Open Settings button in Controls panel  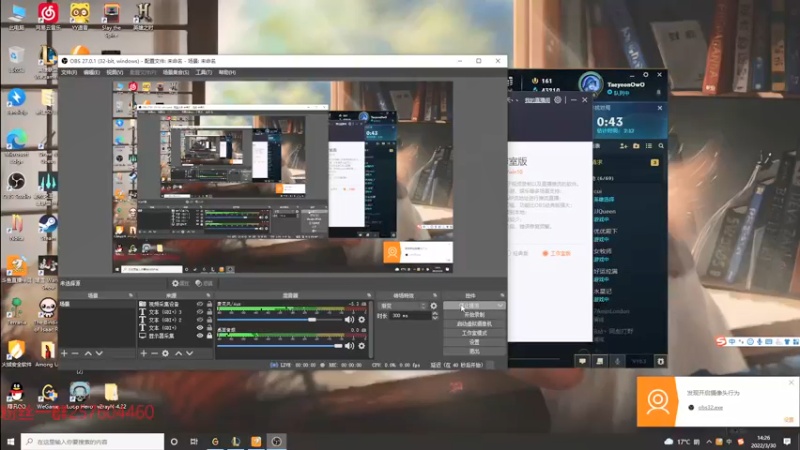point(474,342)
